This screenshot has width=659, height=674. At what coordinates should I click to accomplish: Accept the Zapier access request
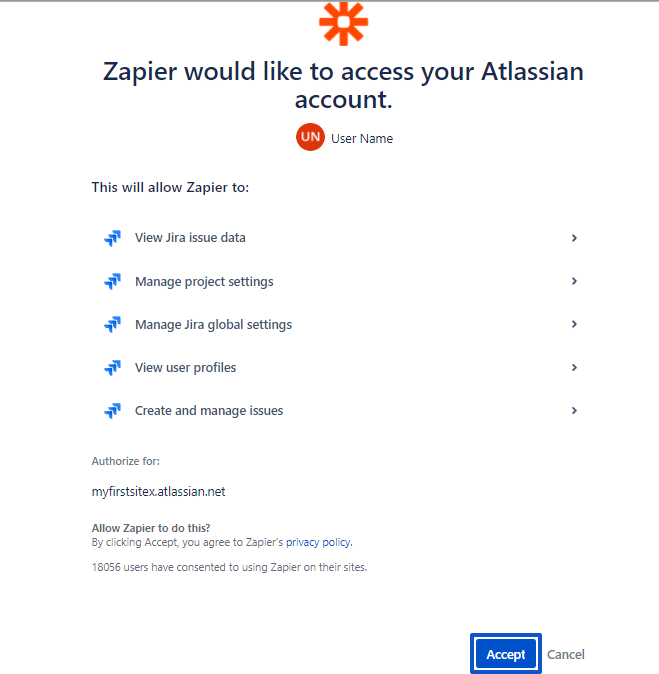click(x=506, y=654)
